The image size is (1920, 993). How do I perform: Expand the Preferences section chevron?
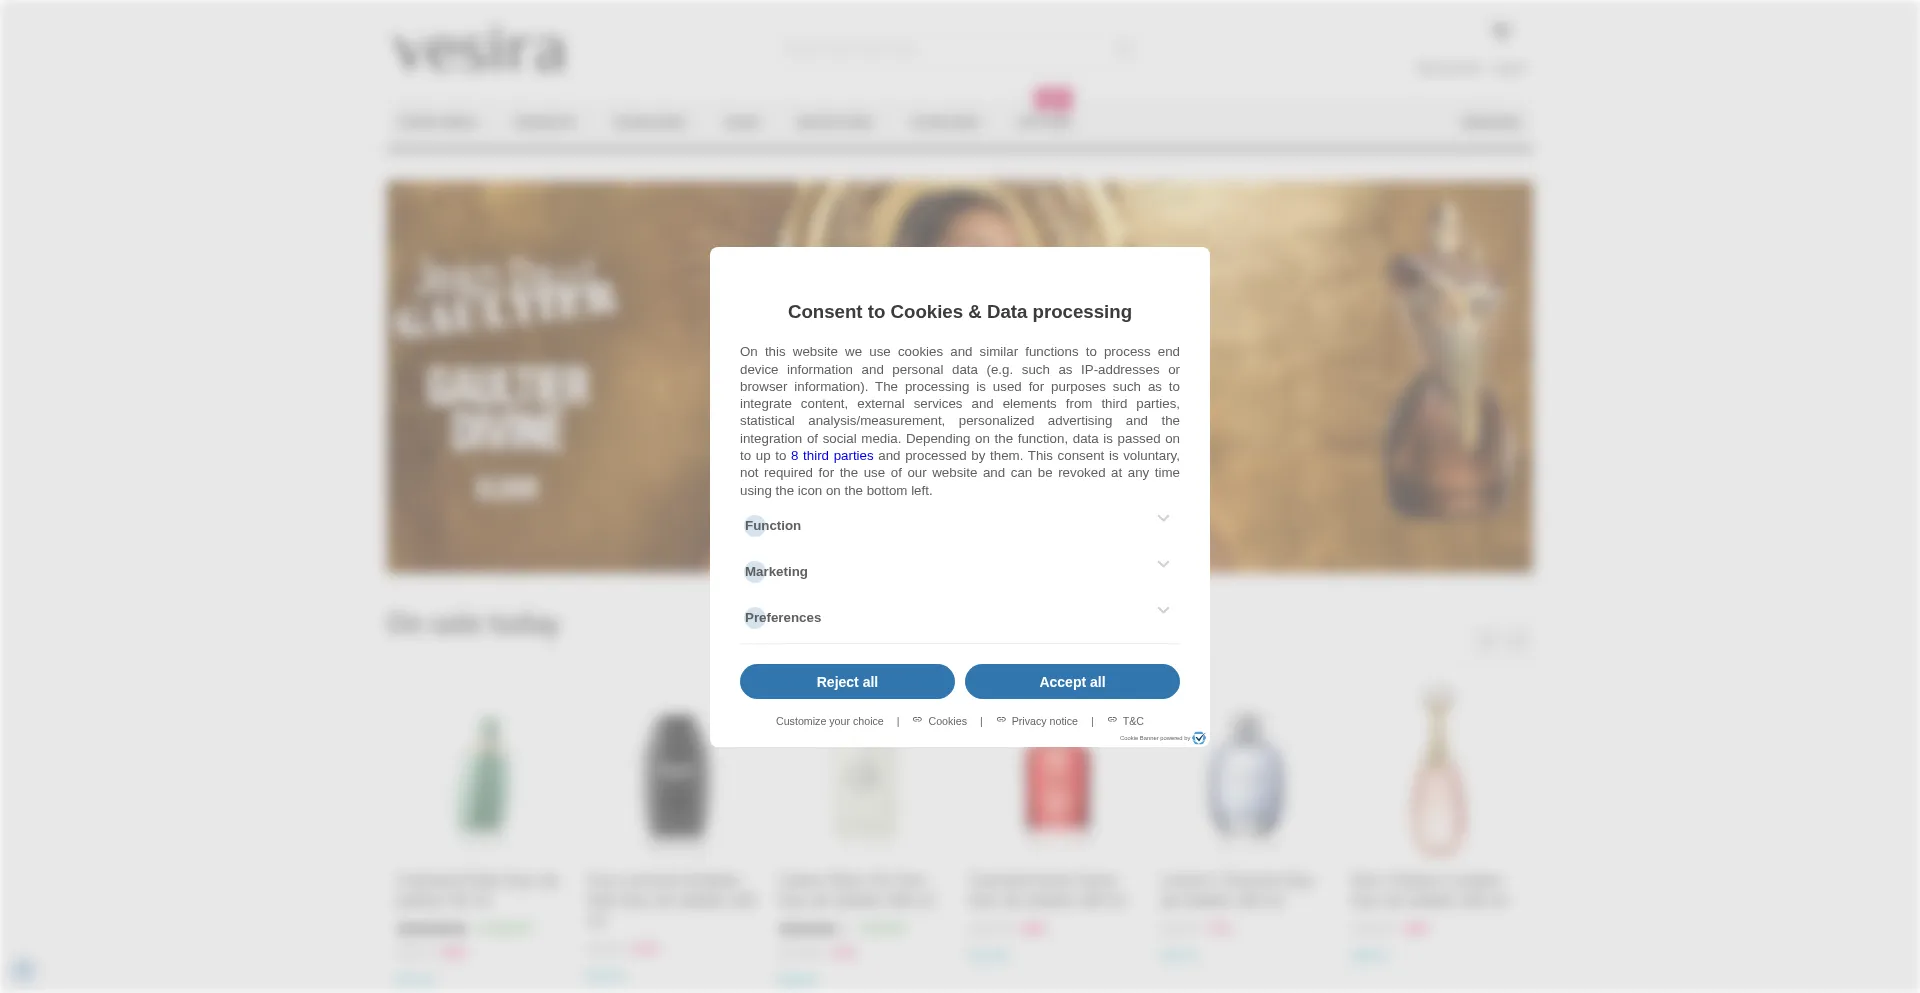(x=1163, y=610)
